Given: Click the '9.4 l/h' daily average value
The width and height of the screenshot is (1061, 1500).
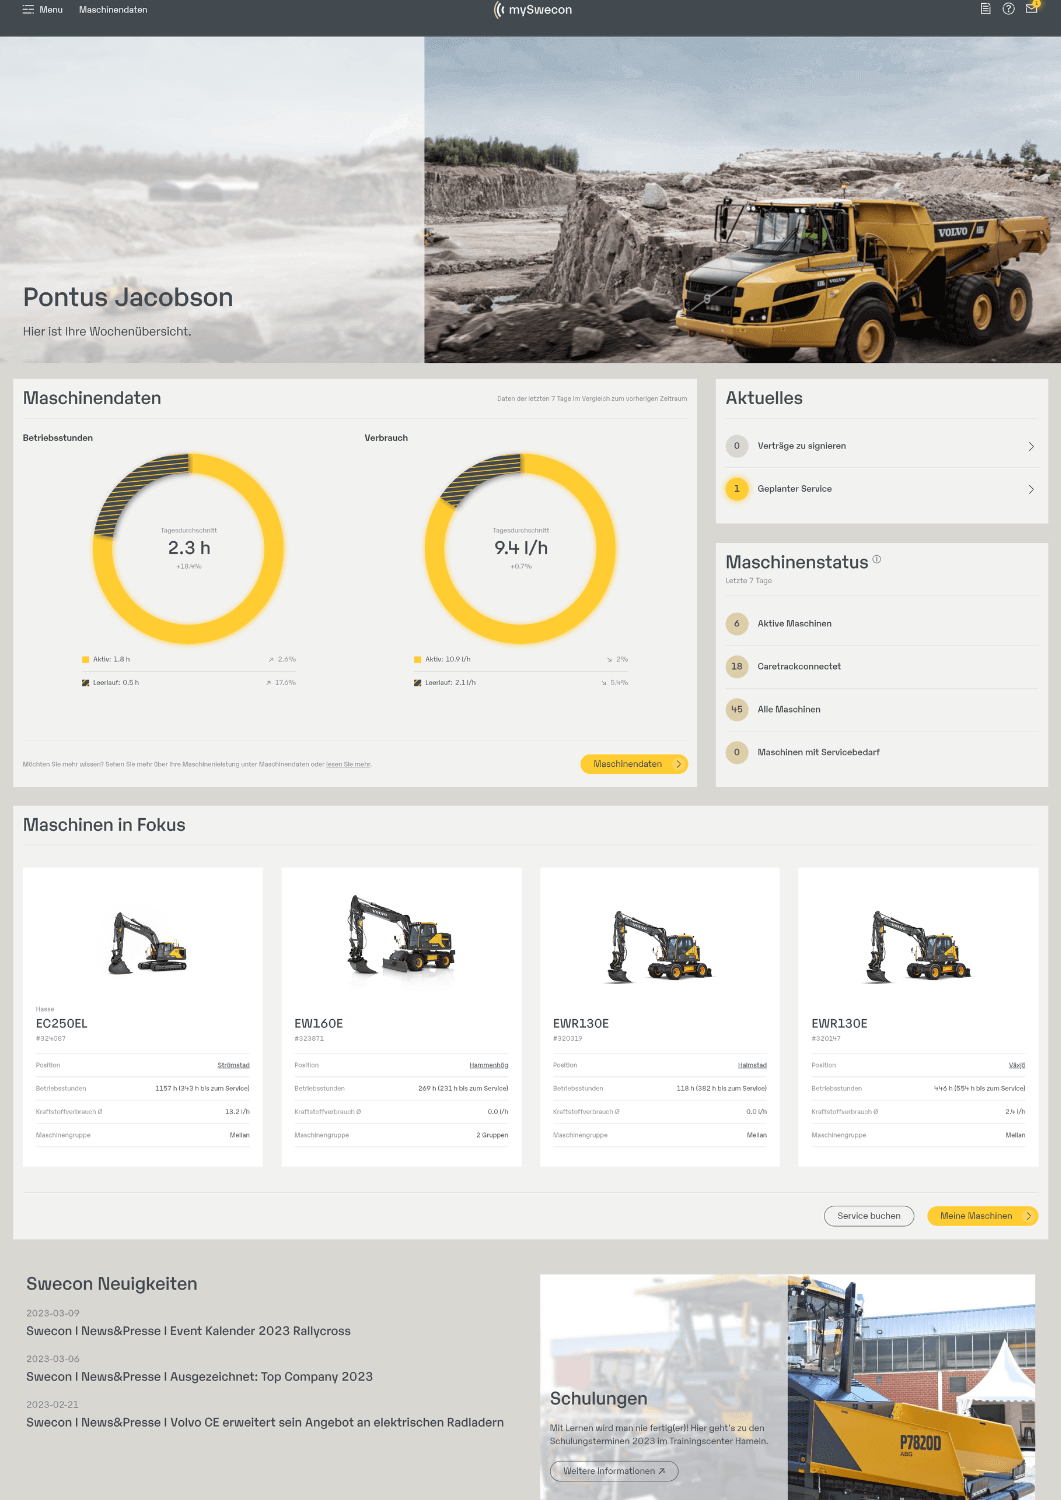Looking at the screenshot, I should (x=521, y=548).
